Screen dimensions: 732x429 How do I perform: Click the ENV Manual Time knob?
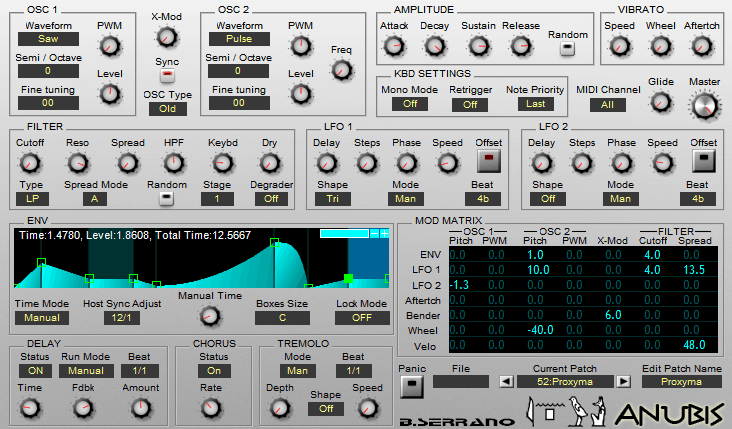tap(210, 316)
